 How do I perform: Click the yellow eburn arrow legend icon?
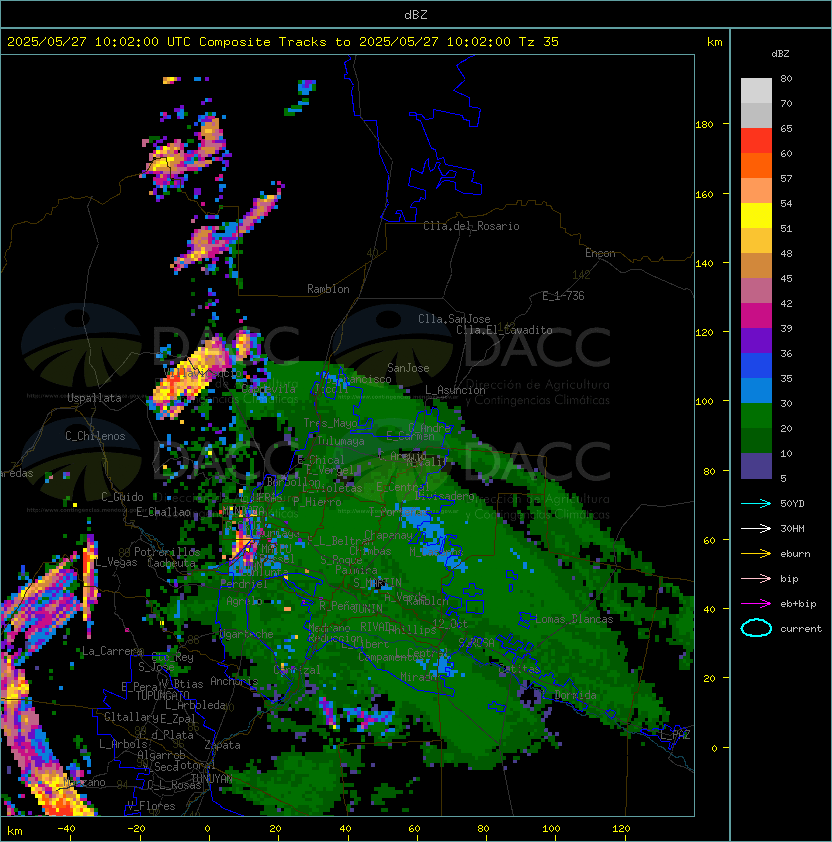tap(756, 554)
